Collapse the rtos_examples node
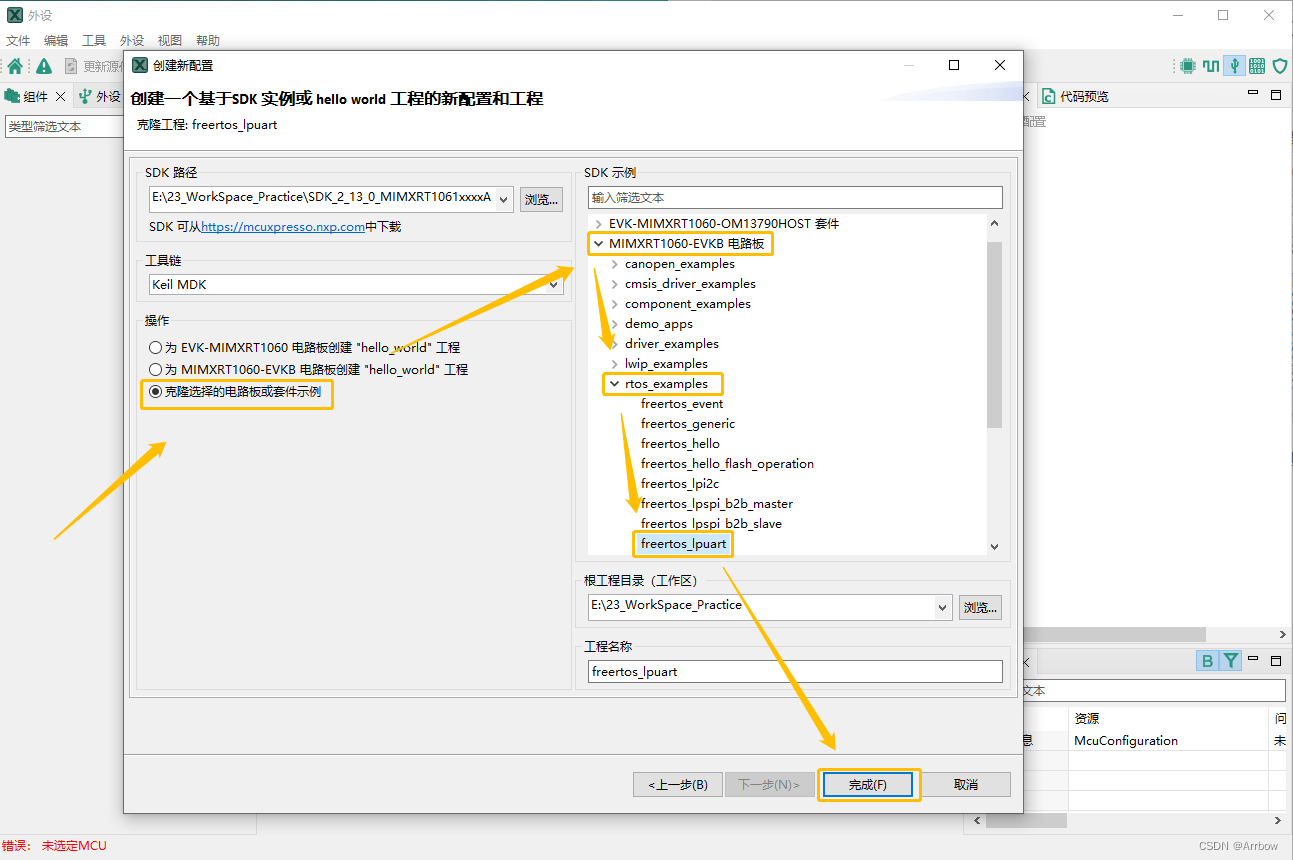Screen dimensions: 1293x860 [x=614, y=384]
